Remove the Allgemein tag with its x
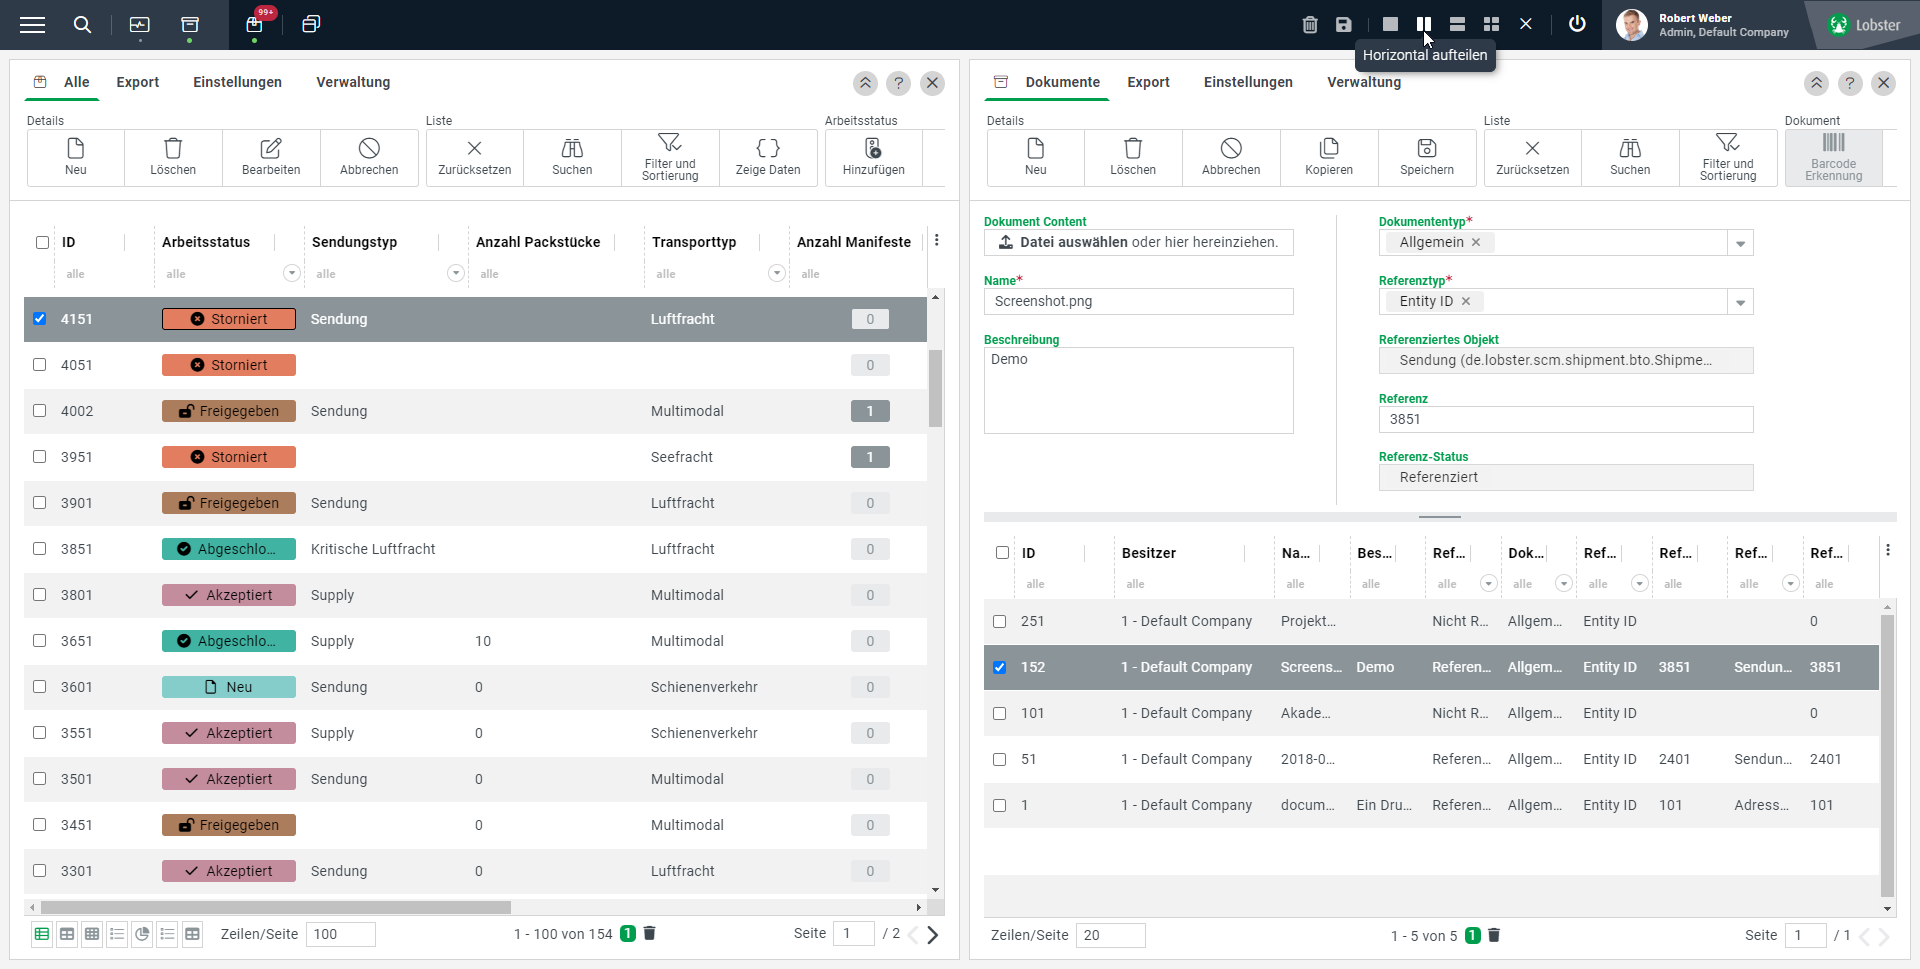The image size is (1920, 969). pos(1476,242)
